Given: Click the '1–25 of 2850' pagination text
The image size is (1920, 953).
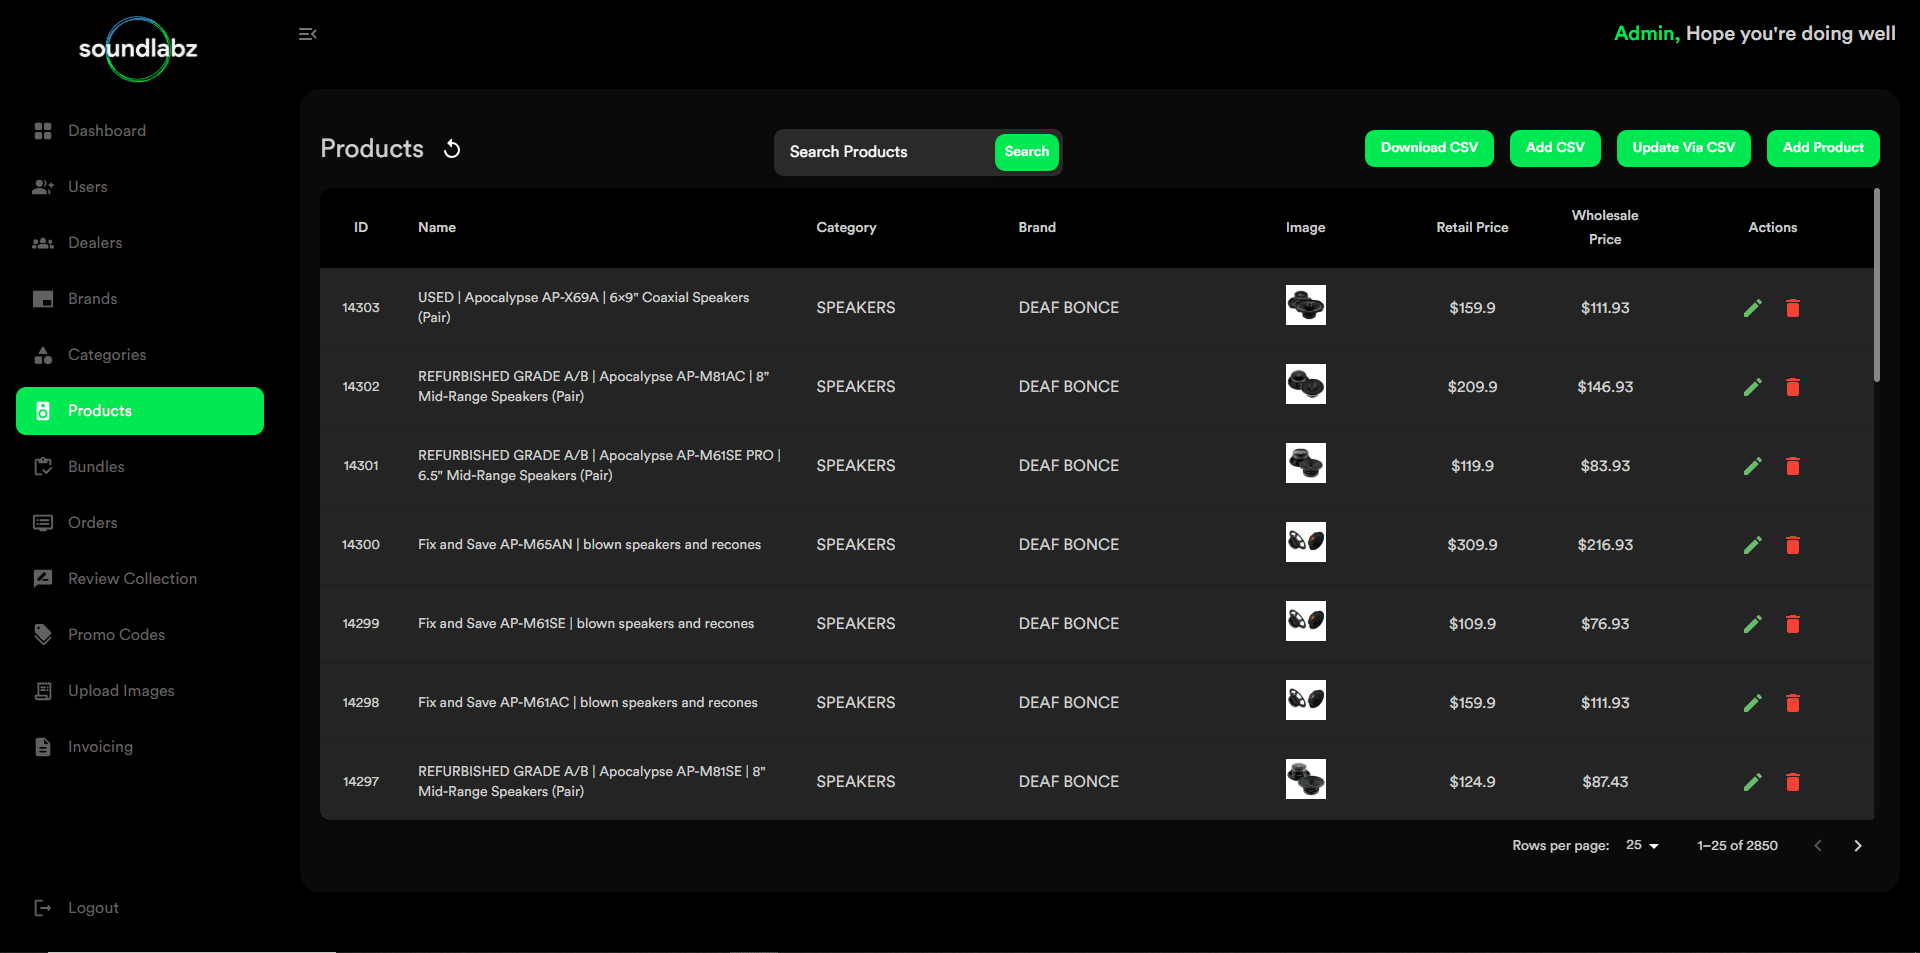Looking at the screenshot, I should (1737, 846).
